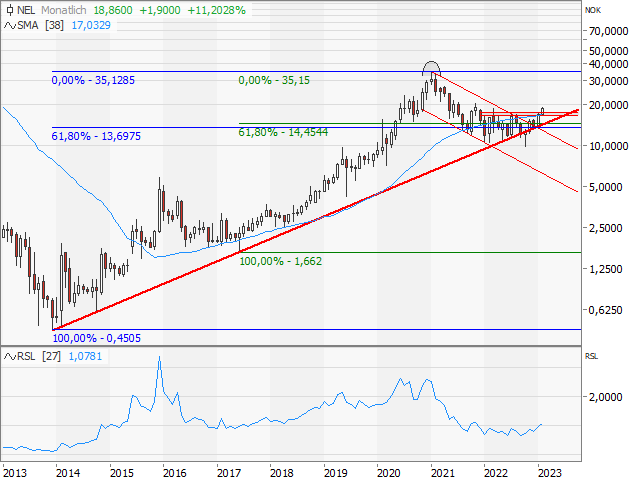Viewport: 640px width, 480px height.
Task: Click the change value +1,9000
Action: 160,10
